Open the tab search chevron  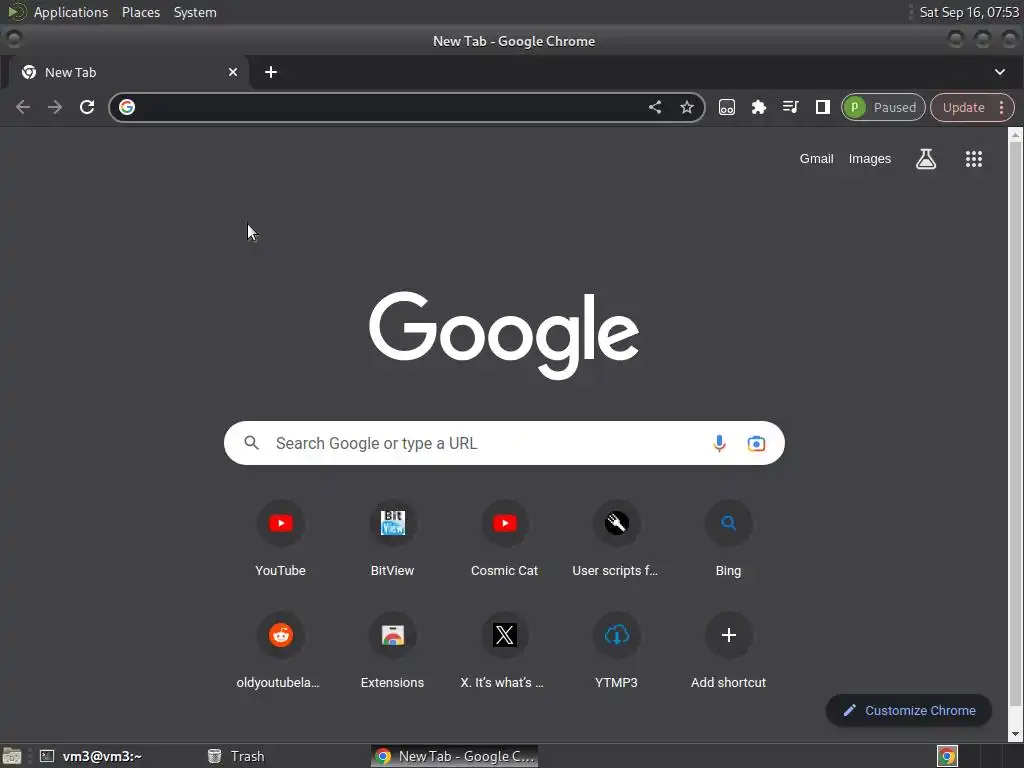tap(999, 72)
